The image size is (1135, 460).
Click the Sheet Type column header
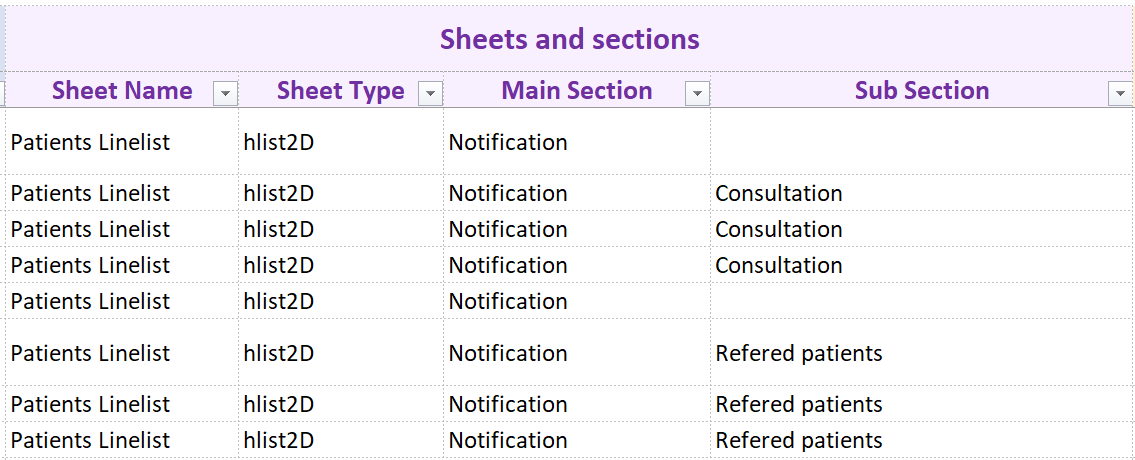[x=340, y=91]
